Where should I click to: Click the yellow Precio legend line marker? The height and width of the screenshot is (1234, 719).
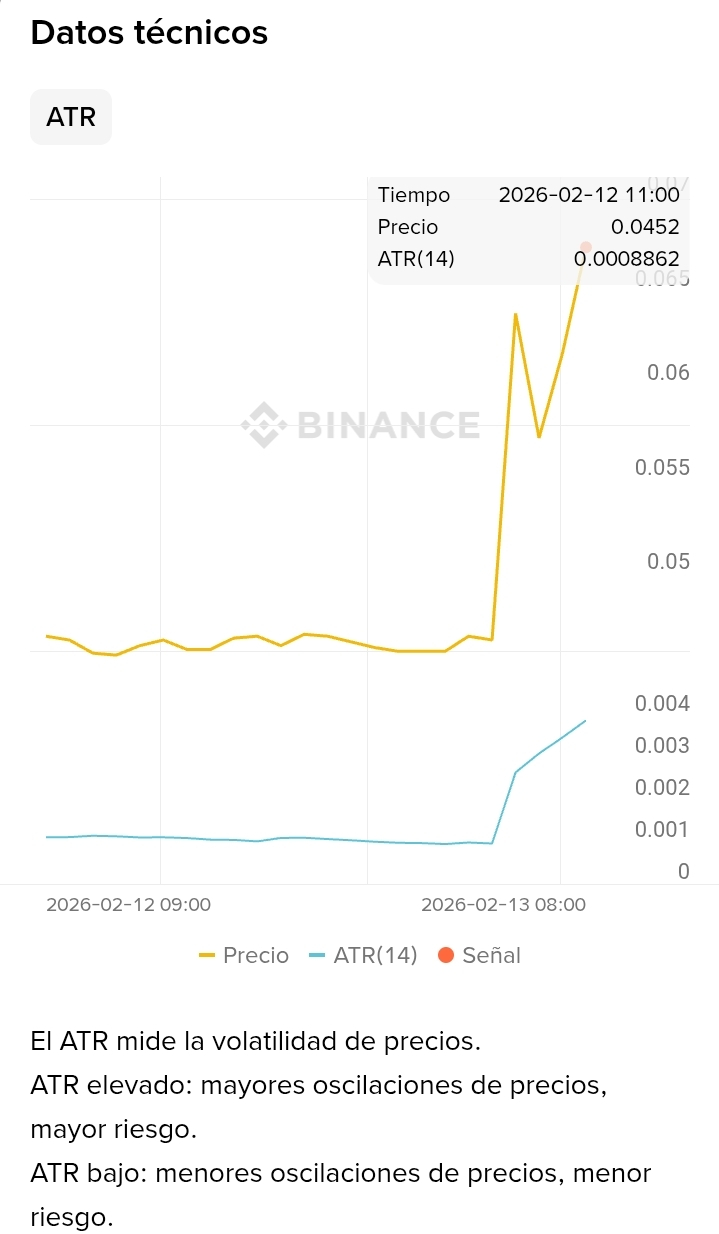207,956
